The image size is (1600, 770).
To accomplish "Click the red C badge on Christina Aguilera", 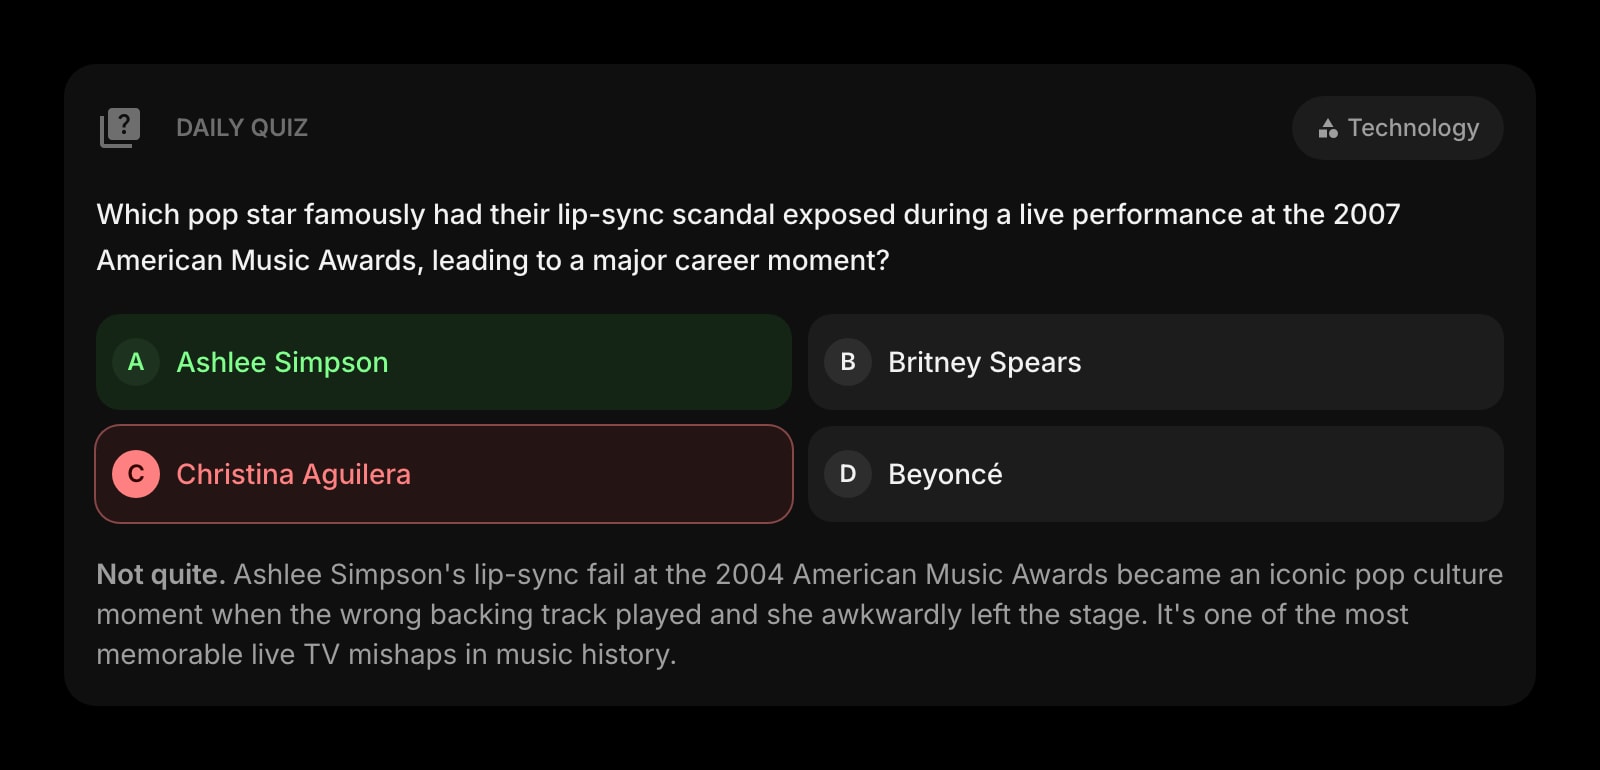I will click(135, 474).
